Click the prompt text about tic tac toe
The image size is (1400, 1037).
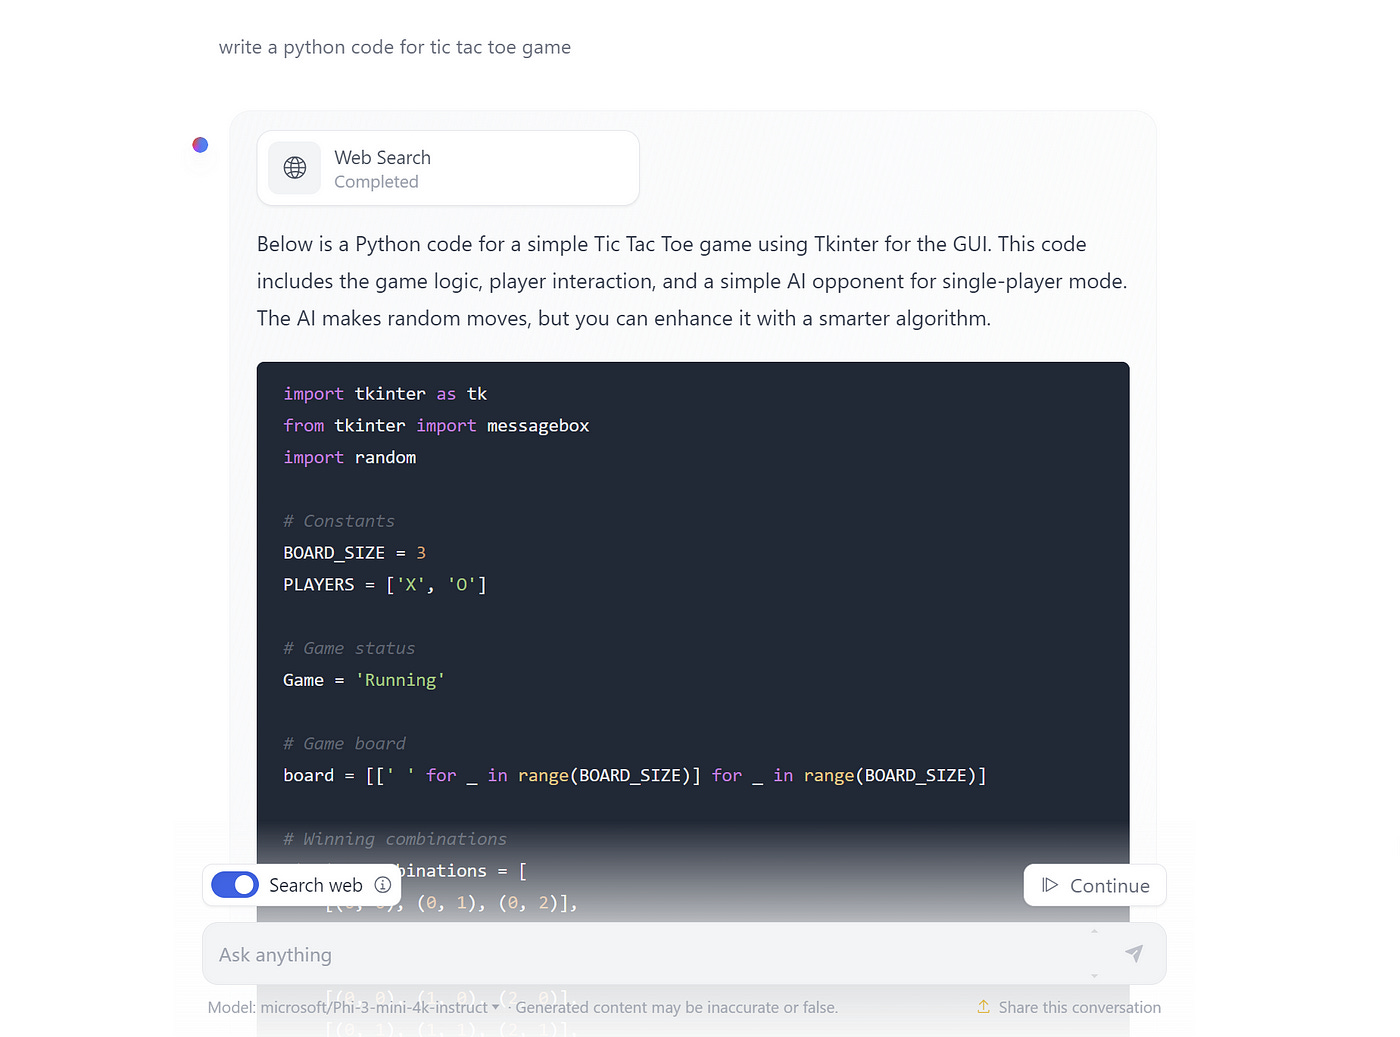(395, 46)
